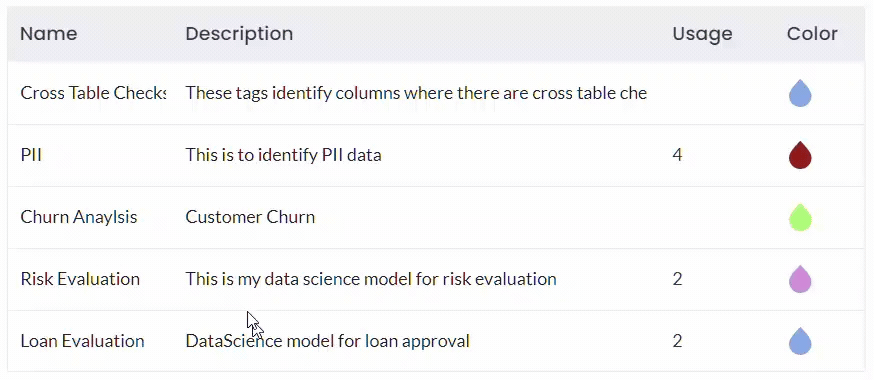Click the purple droplet for Risk Evaluation

800,279
